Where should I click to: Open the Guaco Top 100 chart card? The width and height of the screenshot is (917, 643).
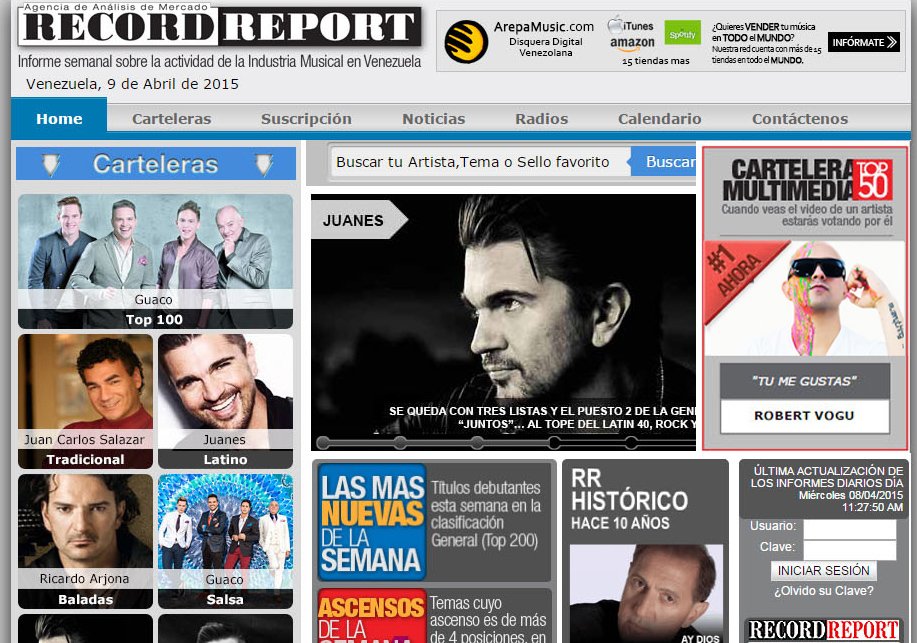click(x=156, y=262)
